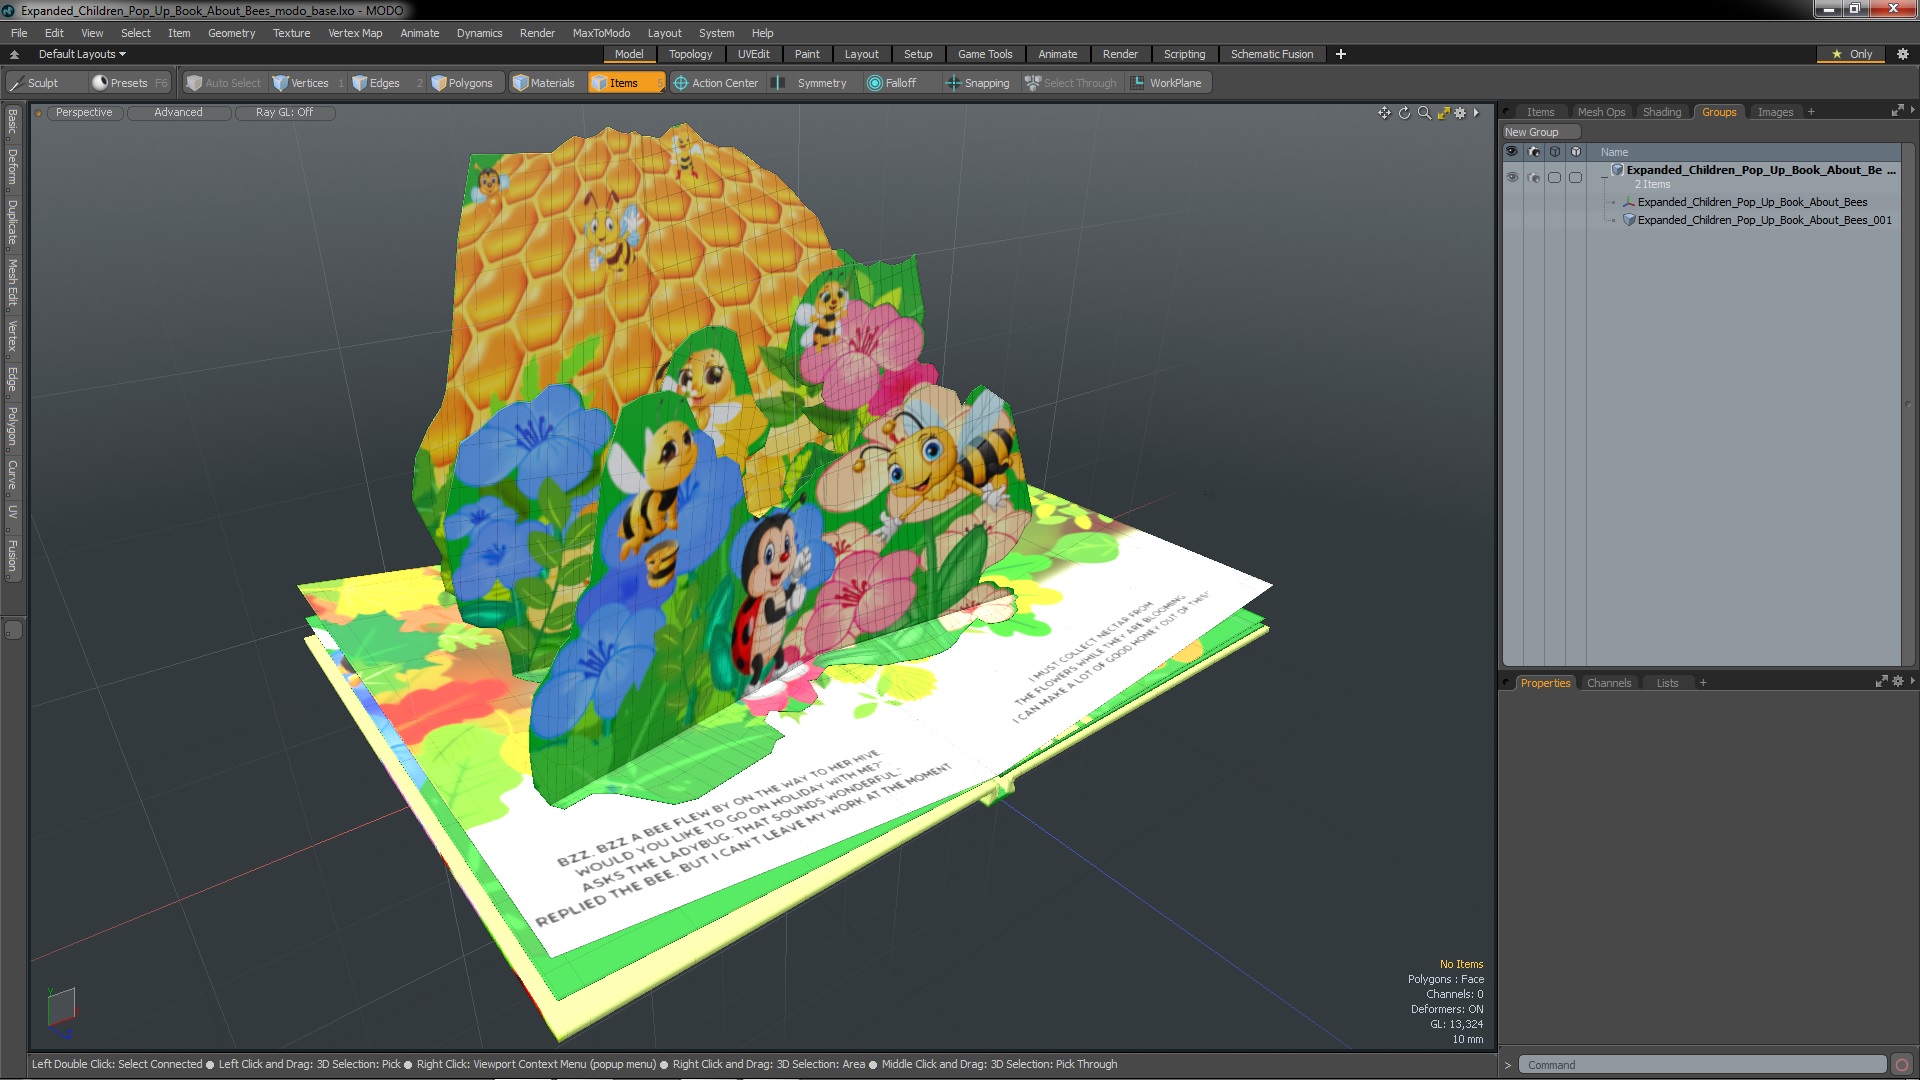Open layout settings gear at top right
This screenshot has height=1080, width=1920.
point(1903,54)
